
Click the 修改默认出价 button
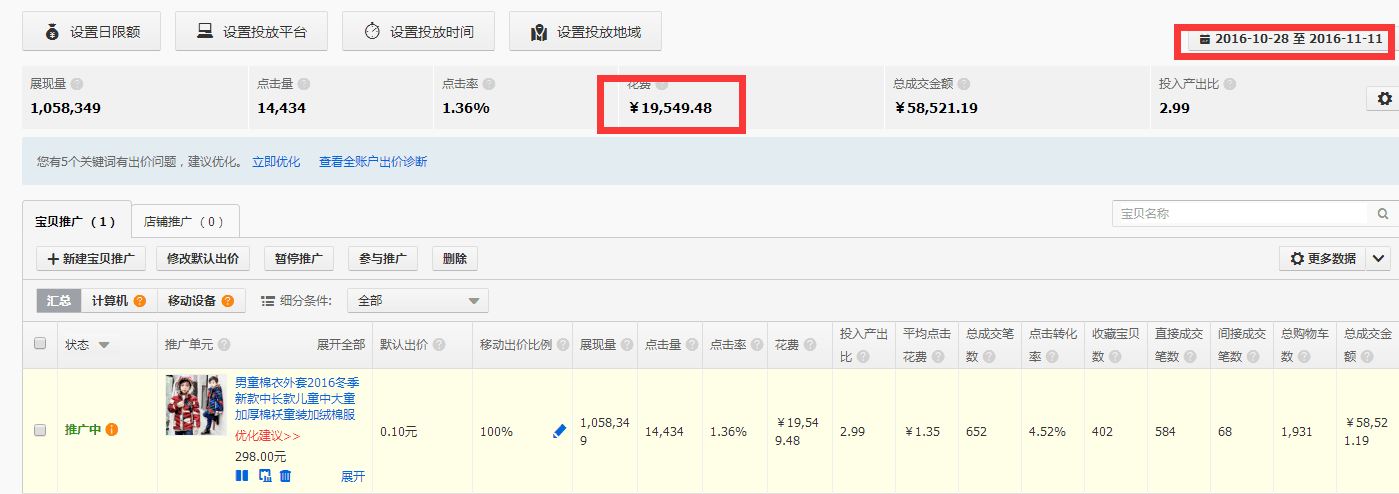pos(203,258)
